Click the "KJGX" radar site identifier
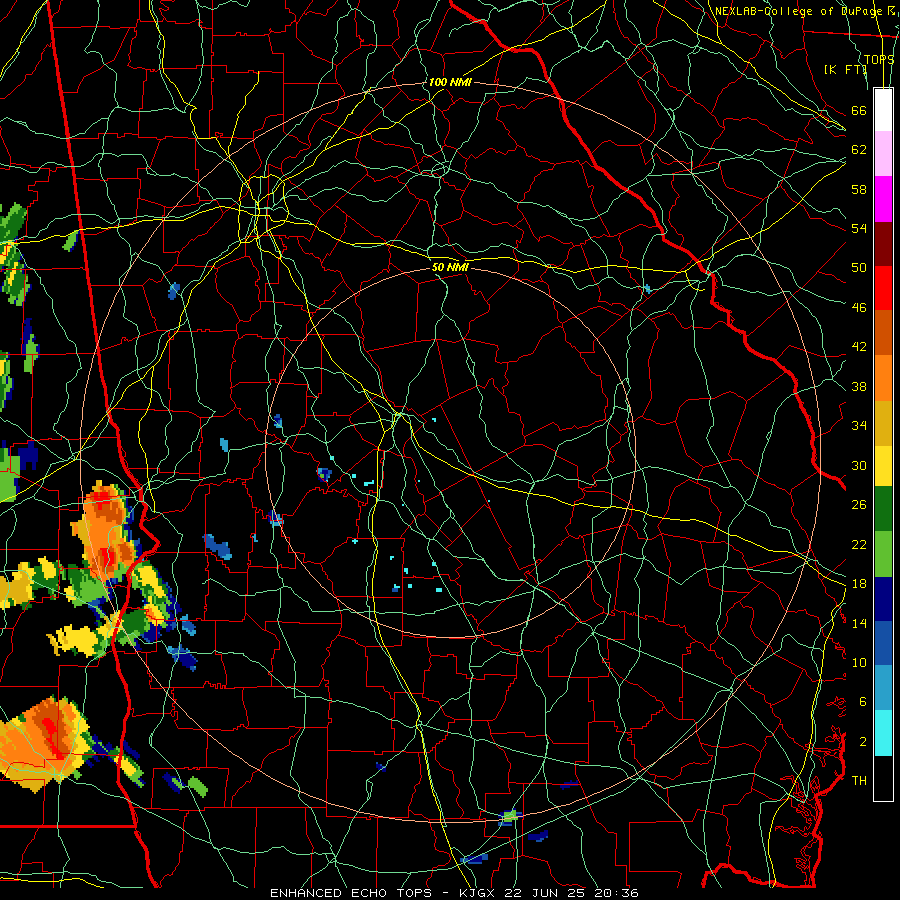The width and height of the screenshot is (900, 900). coord(476,893)
